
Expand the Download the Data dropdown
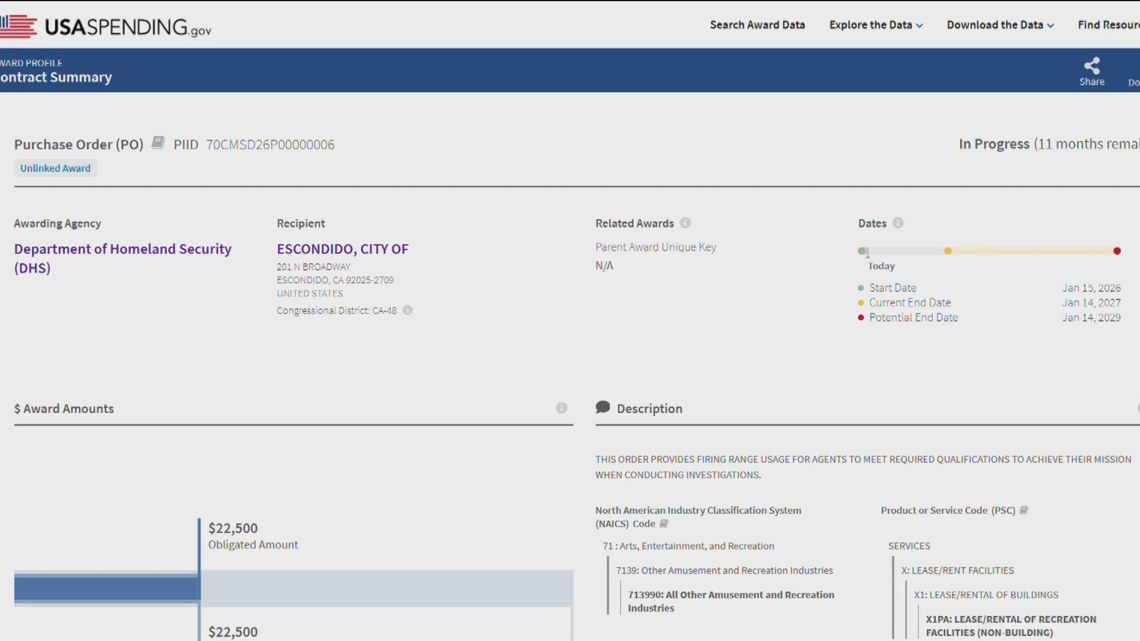tap(1000, 25)
